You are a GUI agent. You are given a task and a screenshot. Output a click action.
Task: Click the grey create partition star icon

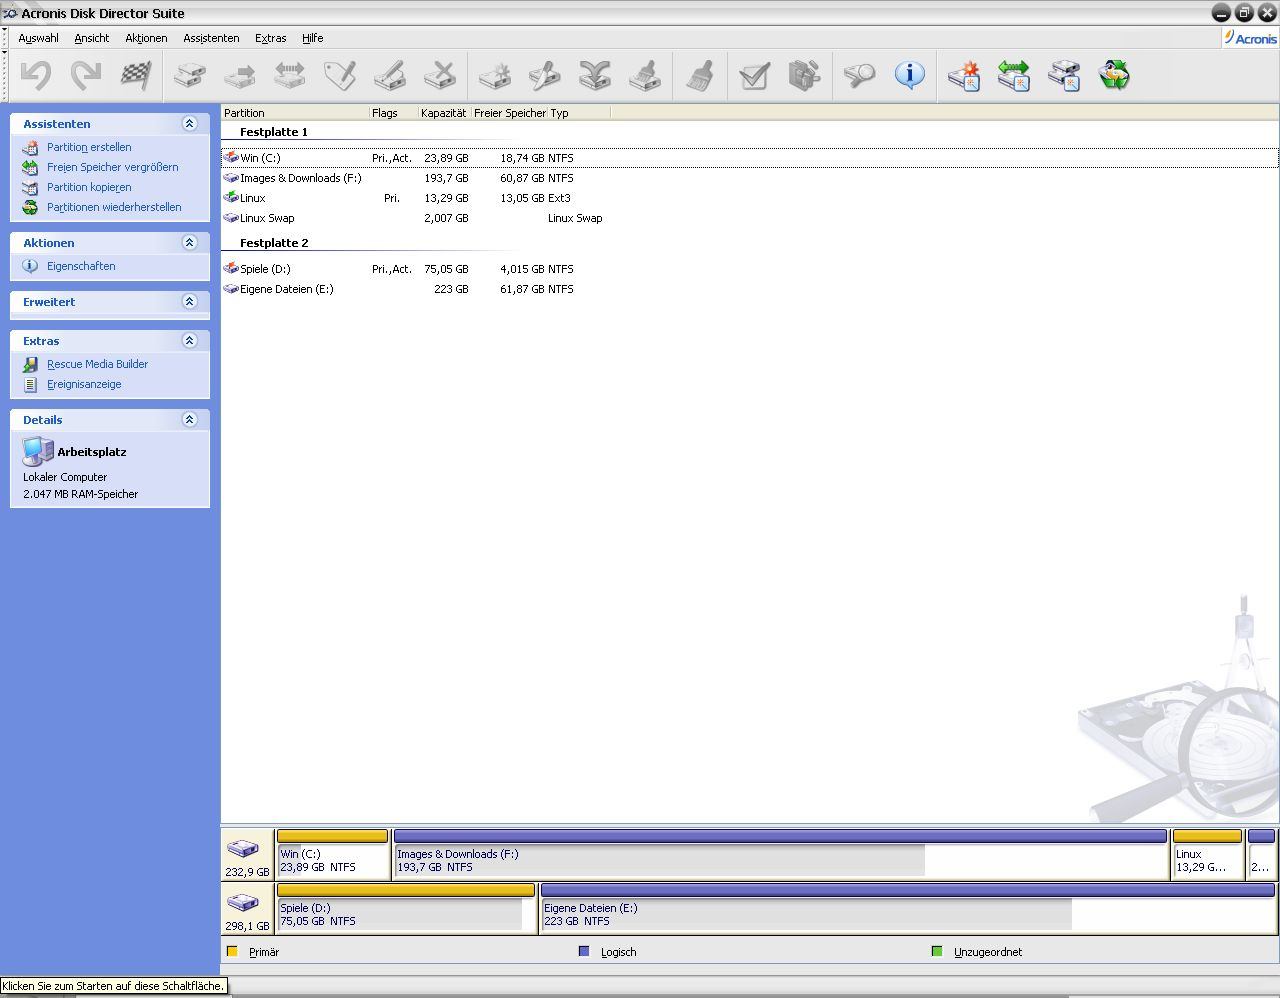click(494, 75)
